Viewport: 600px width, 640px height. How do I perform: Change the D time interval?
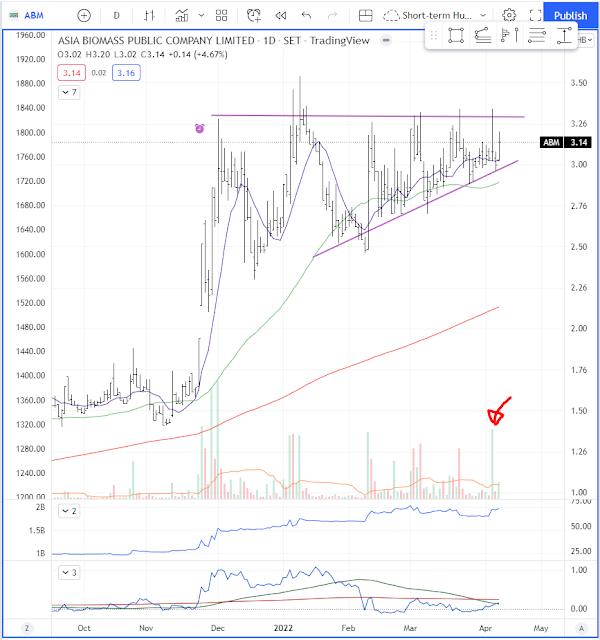tap(116, 16)
